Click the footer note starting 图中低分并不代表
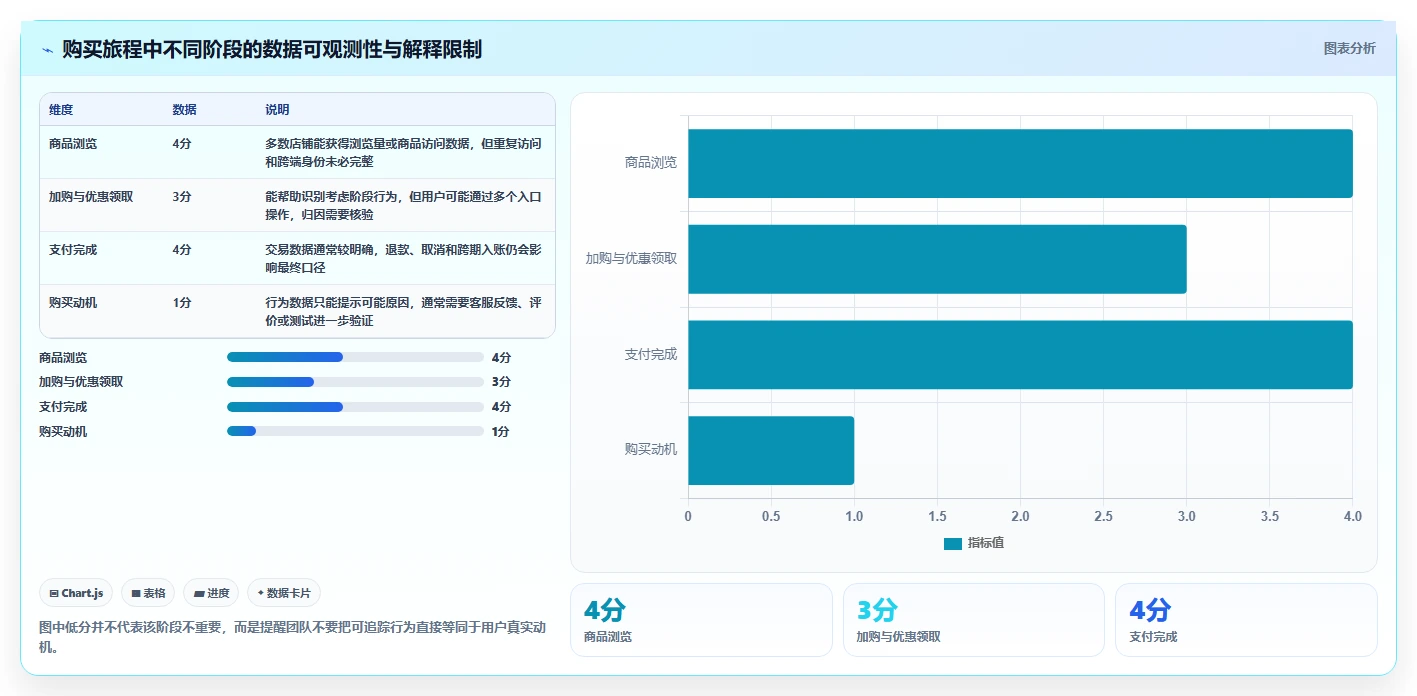Image resolution: width=1417 pixels, height=696 pixels. coord(293,637)
